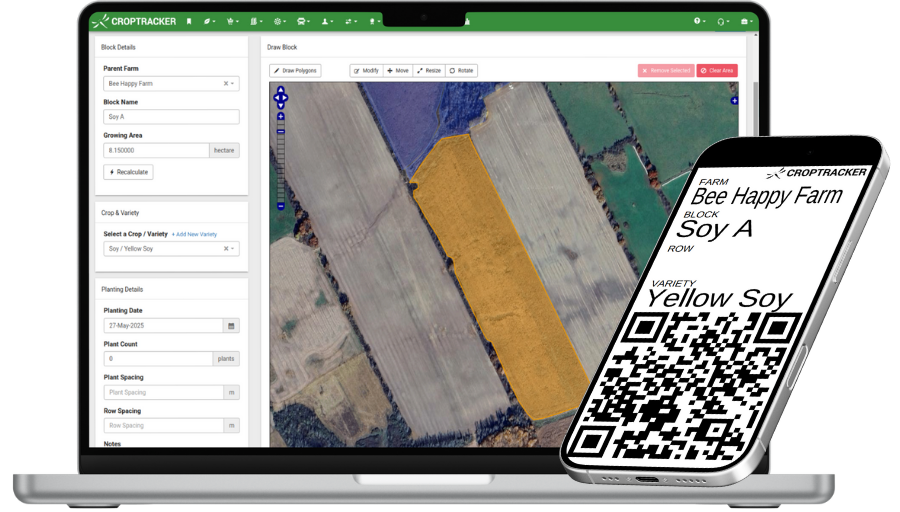Click the hectare unit button

tap(224, 150)
